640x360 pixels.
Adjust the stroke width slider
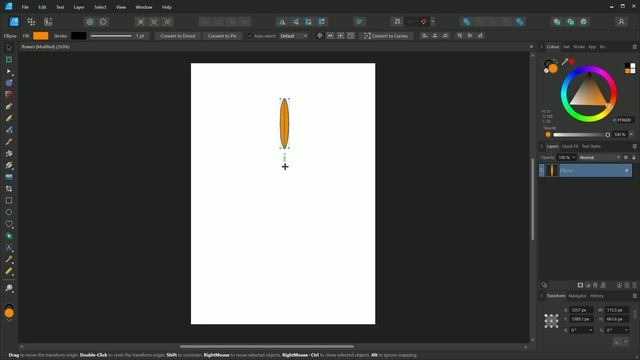click(111, 36)
